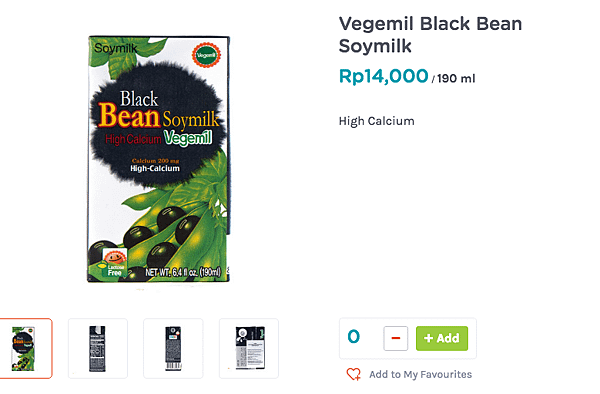The width and height of the screenshot is (600, 394).
Task: Click the plus symbol in Add button
Action: click(429, 338)
